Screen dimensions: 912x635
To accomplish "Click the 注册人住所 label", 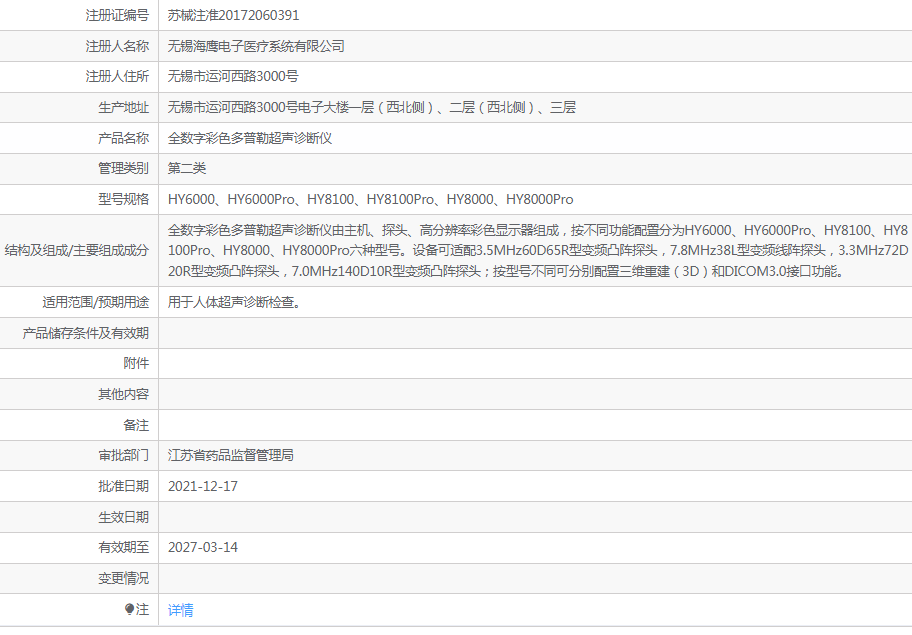I will pos(117,76).
